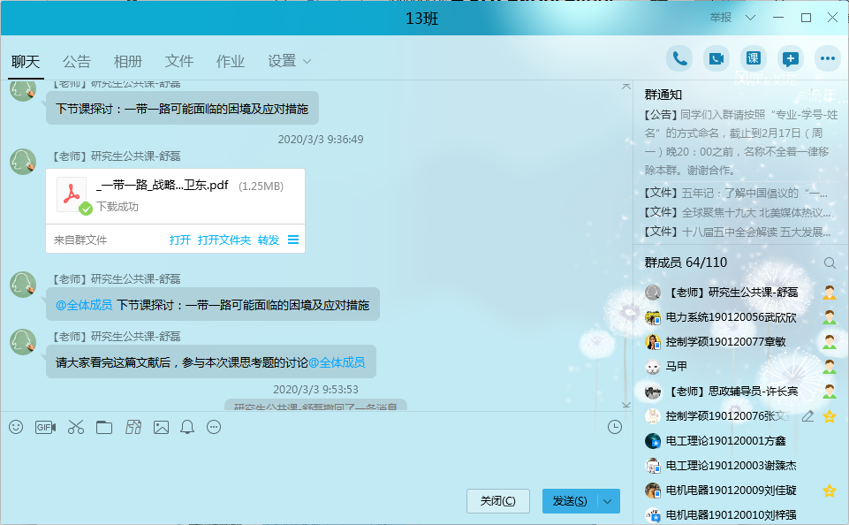849x525 pixels.
Task: Click the GIF video icon
Action: click(45, 427)
